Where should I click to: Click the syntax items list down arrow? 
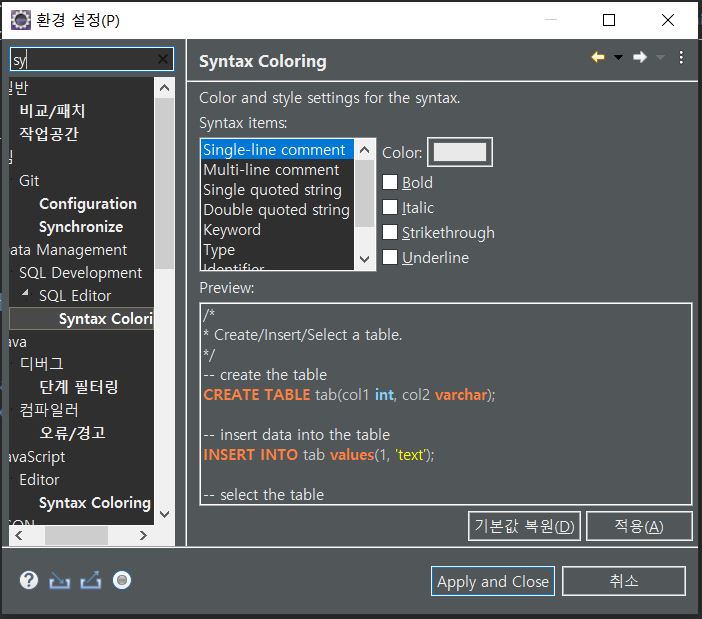[x=364, y=259]
